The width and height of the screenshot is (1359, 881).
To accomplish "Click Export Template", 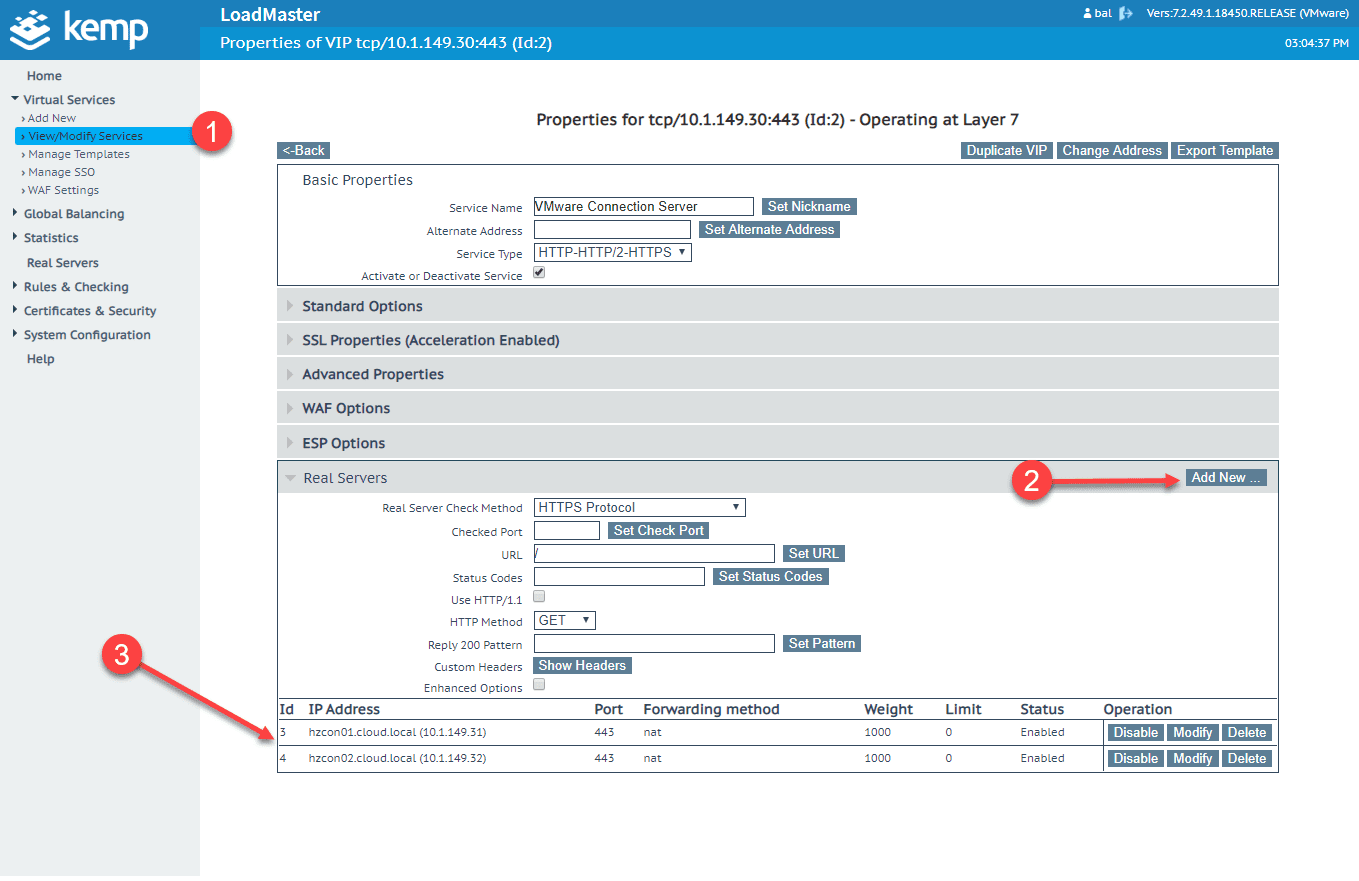I will (1224, 150).
